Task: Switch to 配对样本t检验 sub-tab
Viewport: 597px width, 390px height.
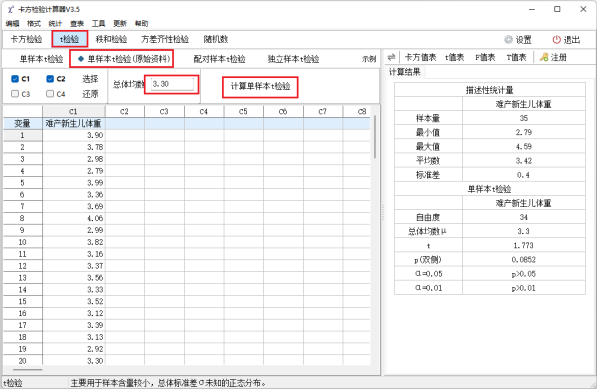Action: pos(219,59)
